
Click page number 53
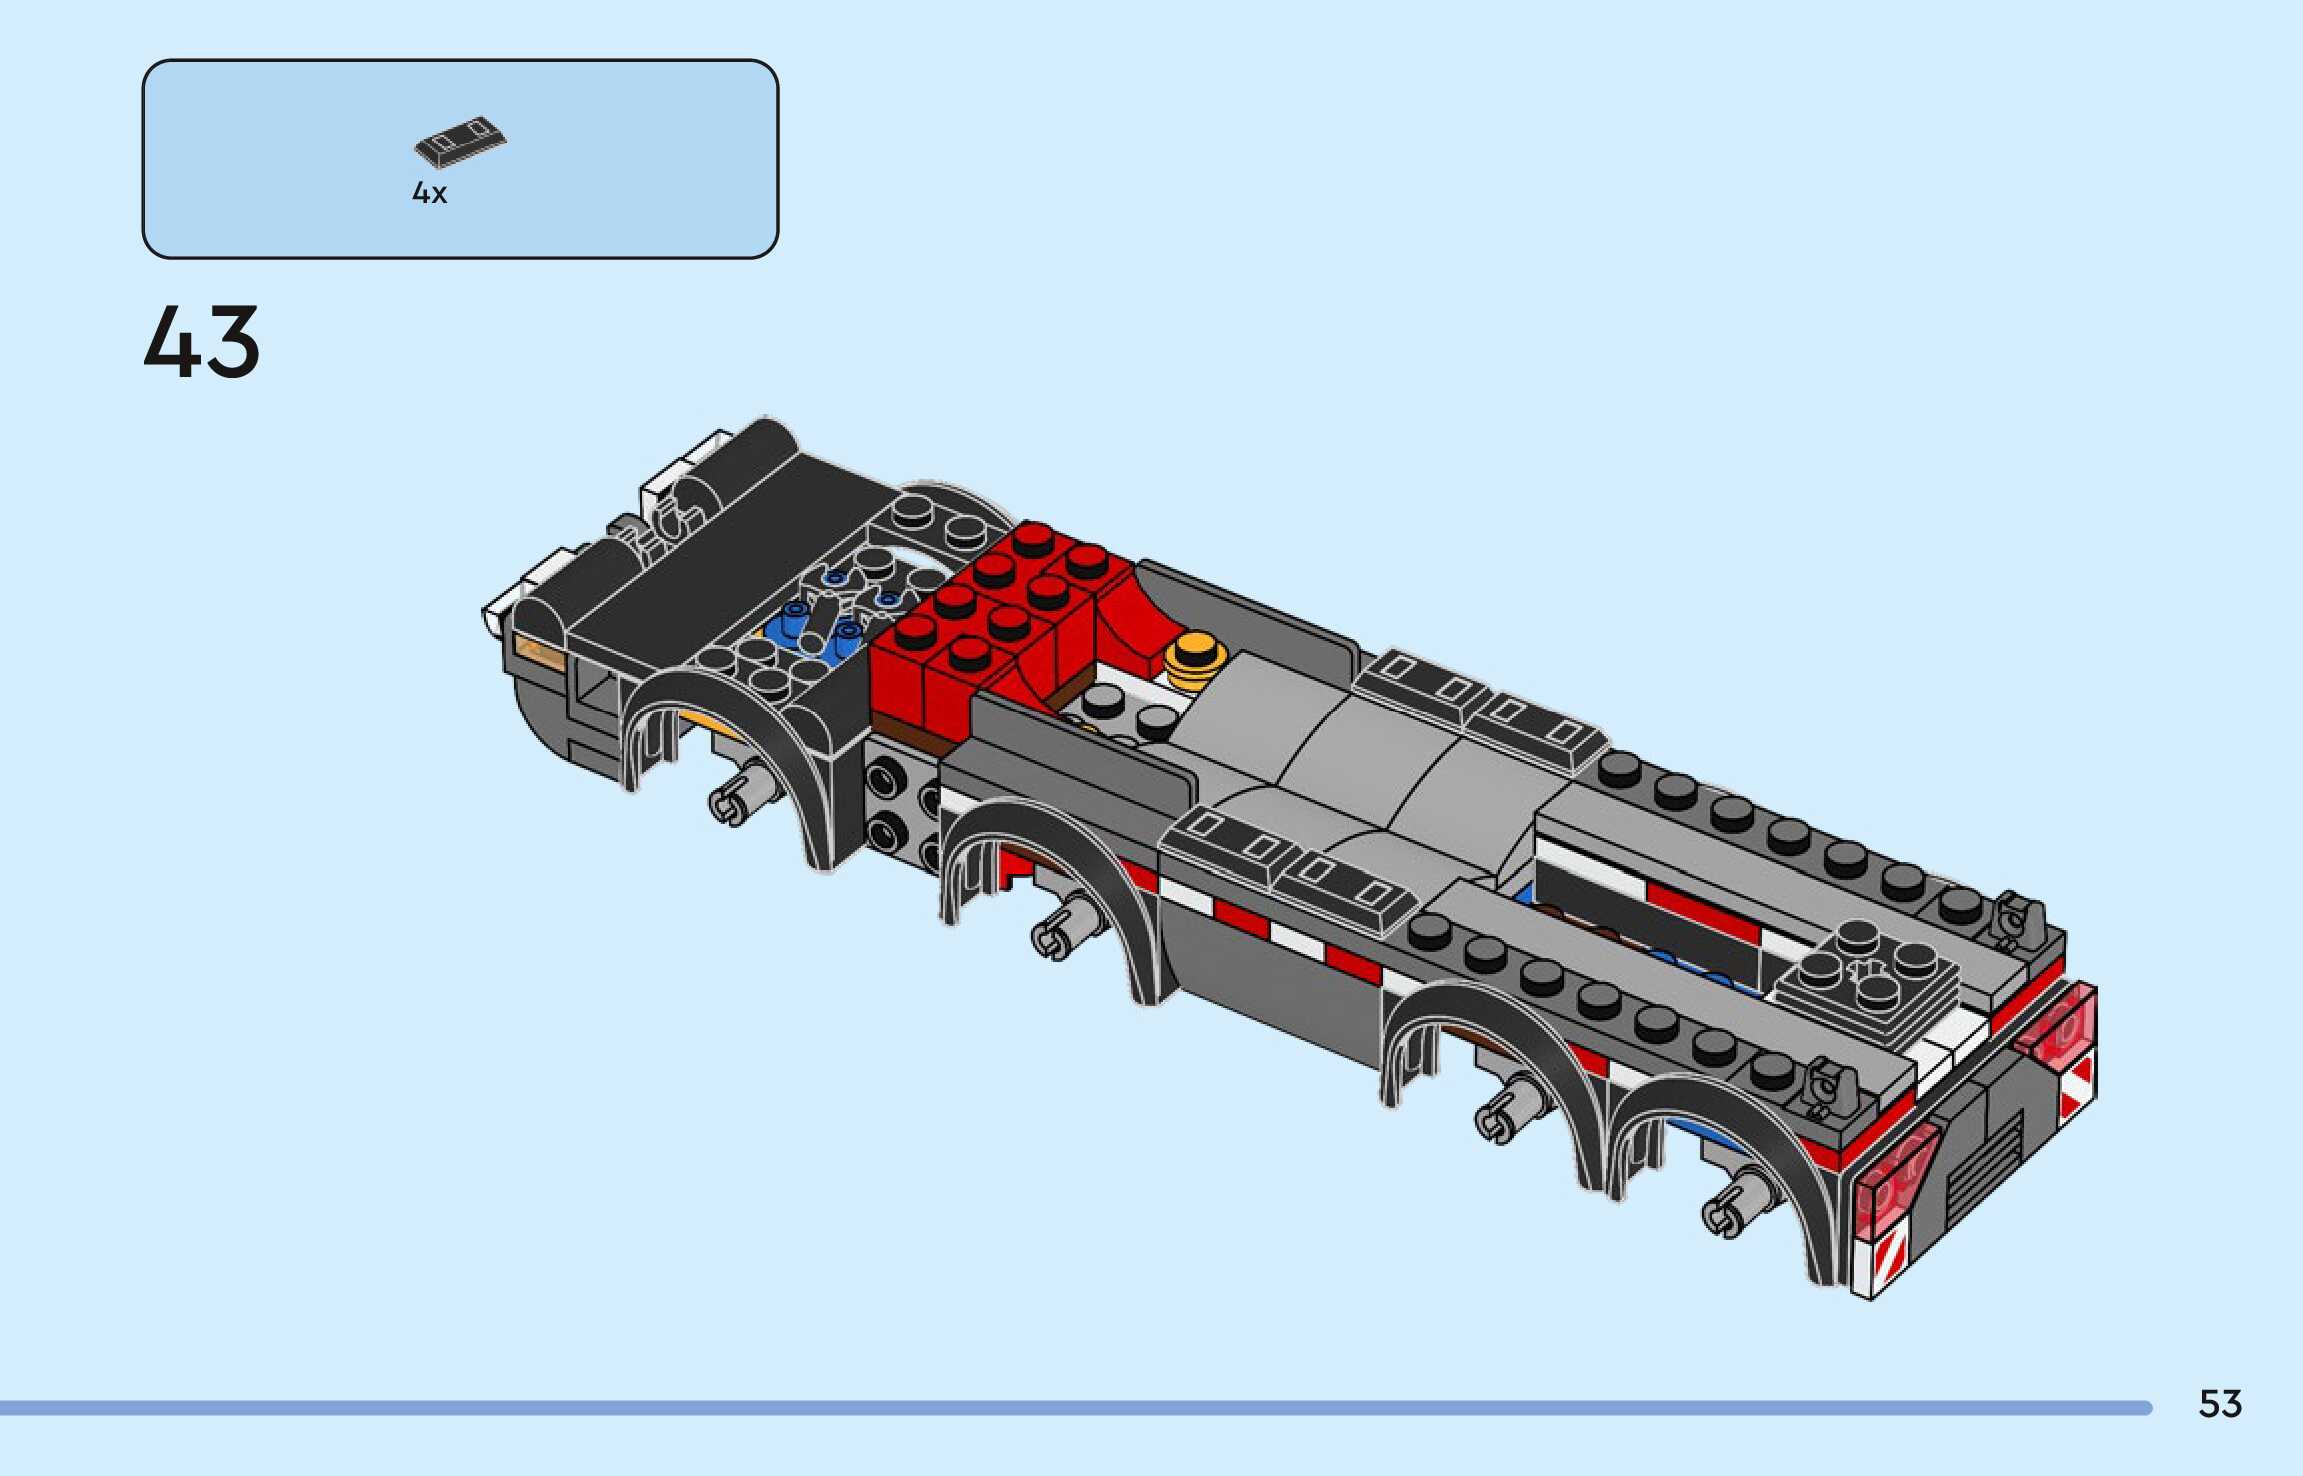(x=2220, y=1404)
